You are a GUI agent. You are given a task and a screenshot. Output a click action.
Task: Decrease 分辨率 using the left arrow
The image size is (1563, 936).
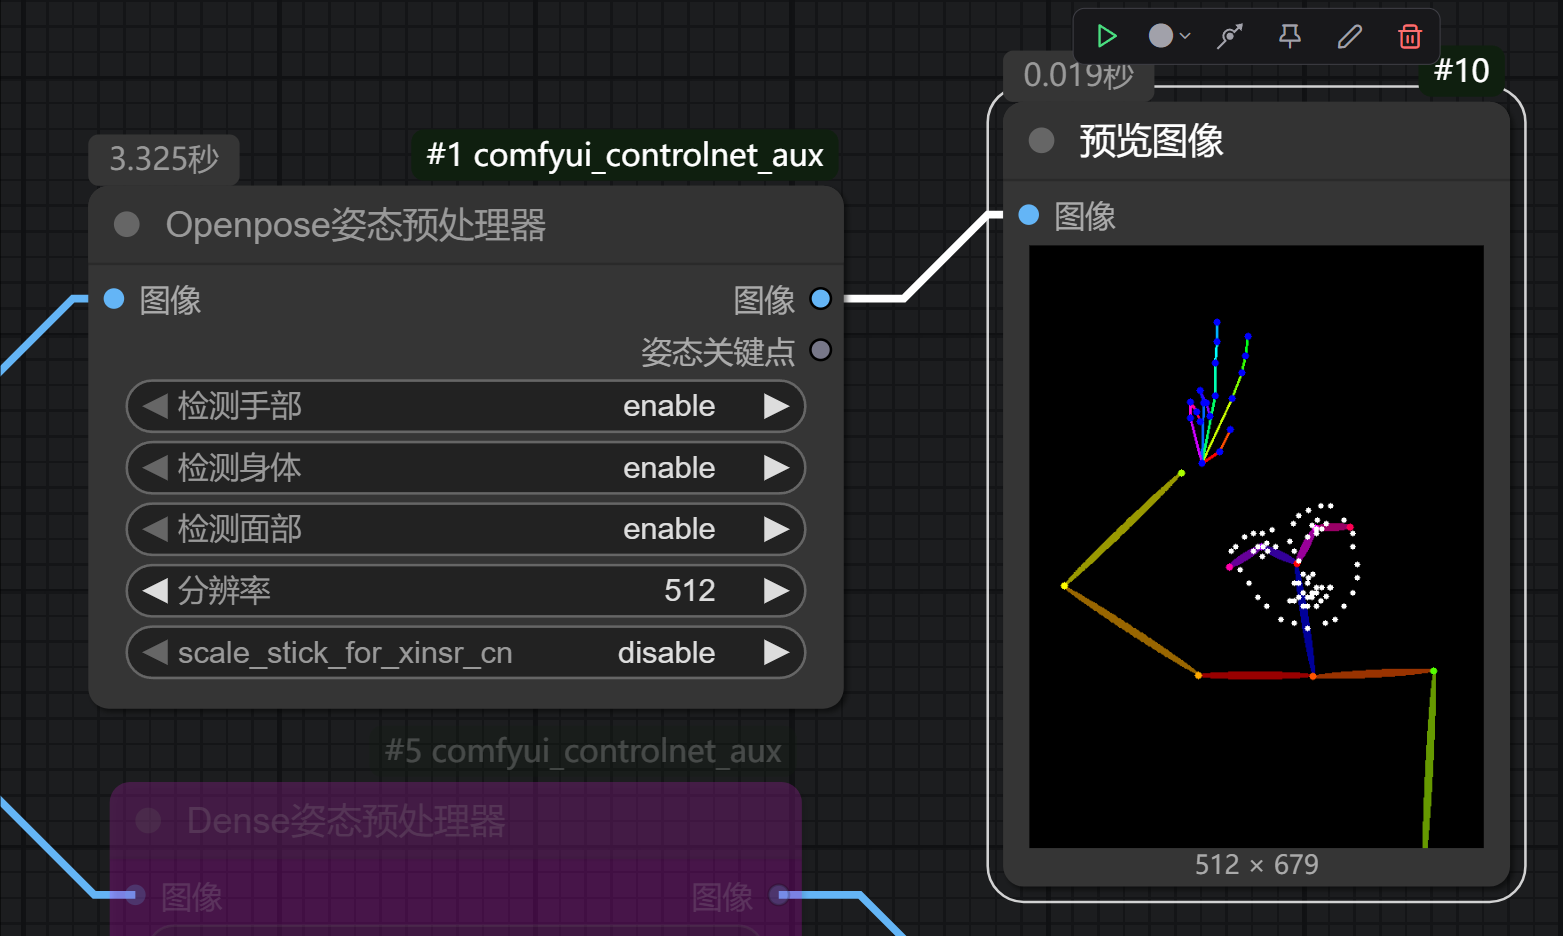click(x=154, y=591)
